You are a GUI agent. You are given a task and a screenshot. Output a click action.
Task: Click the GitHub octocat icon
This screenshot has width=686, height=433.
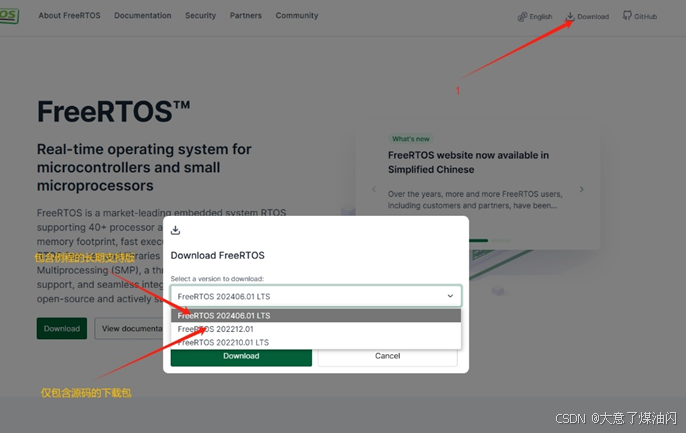point(627,16)
